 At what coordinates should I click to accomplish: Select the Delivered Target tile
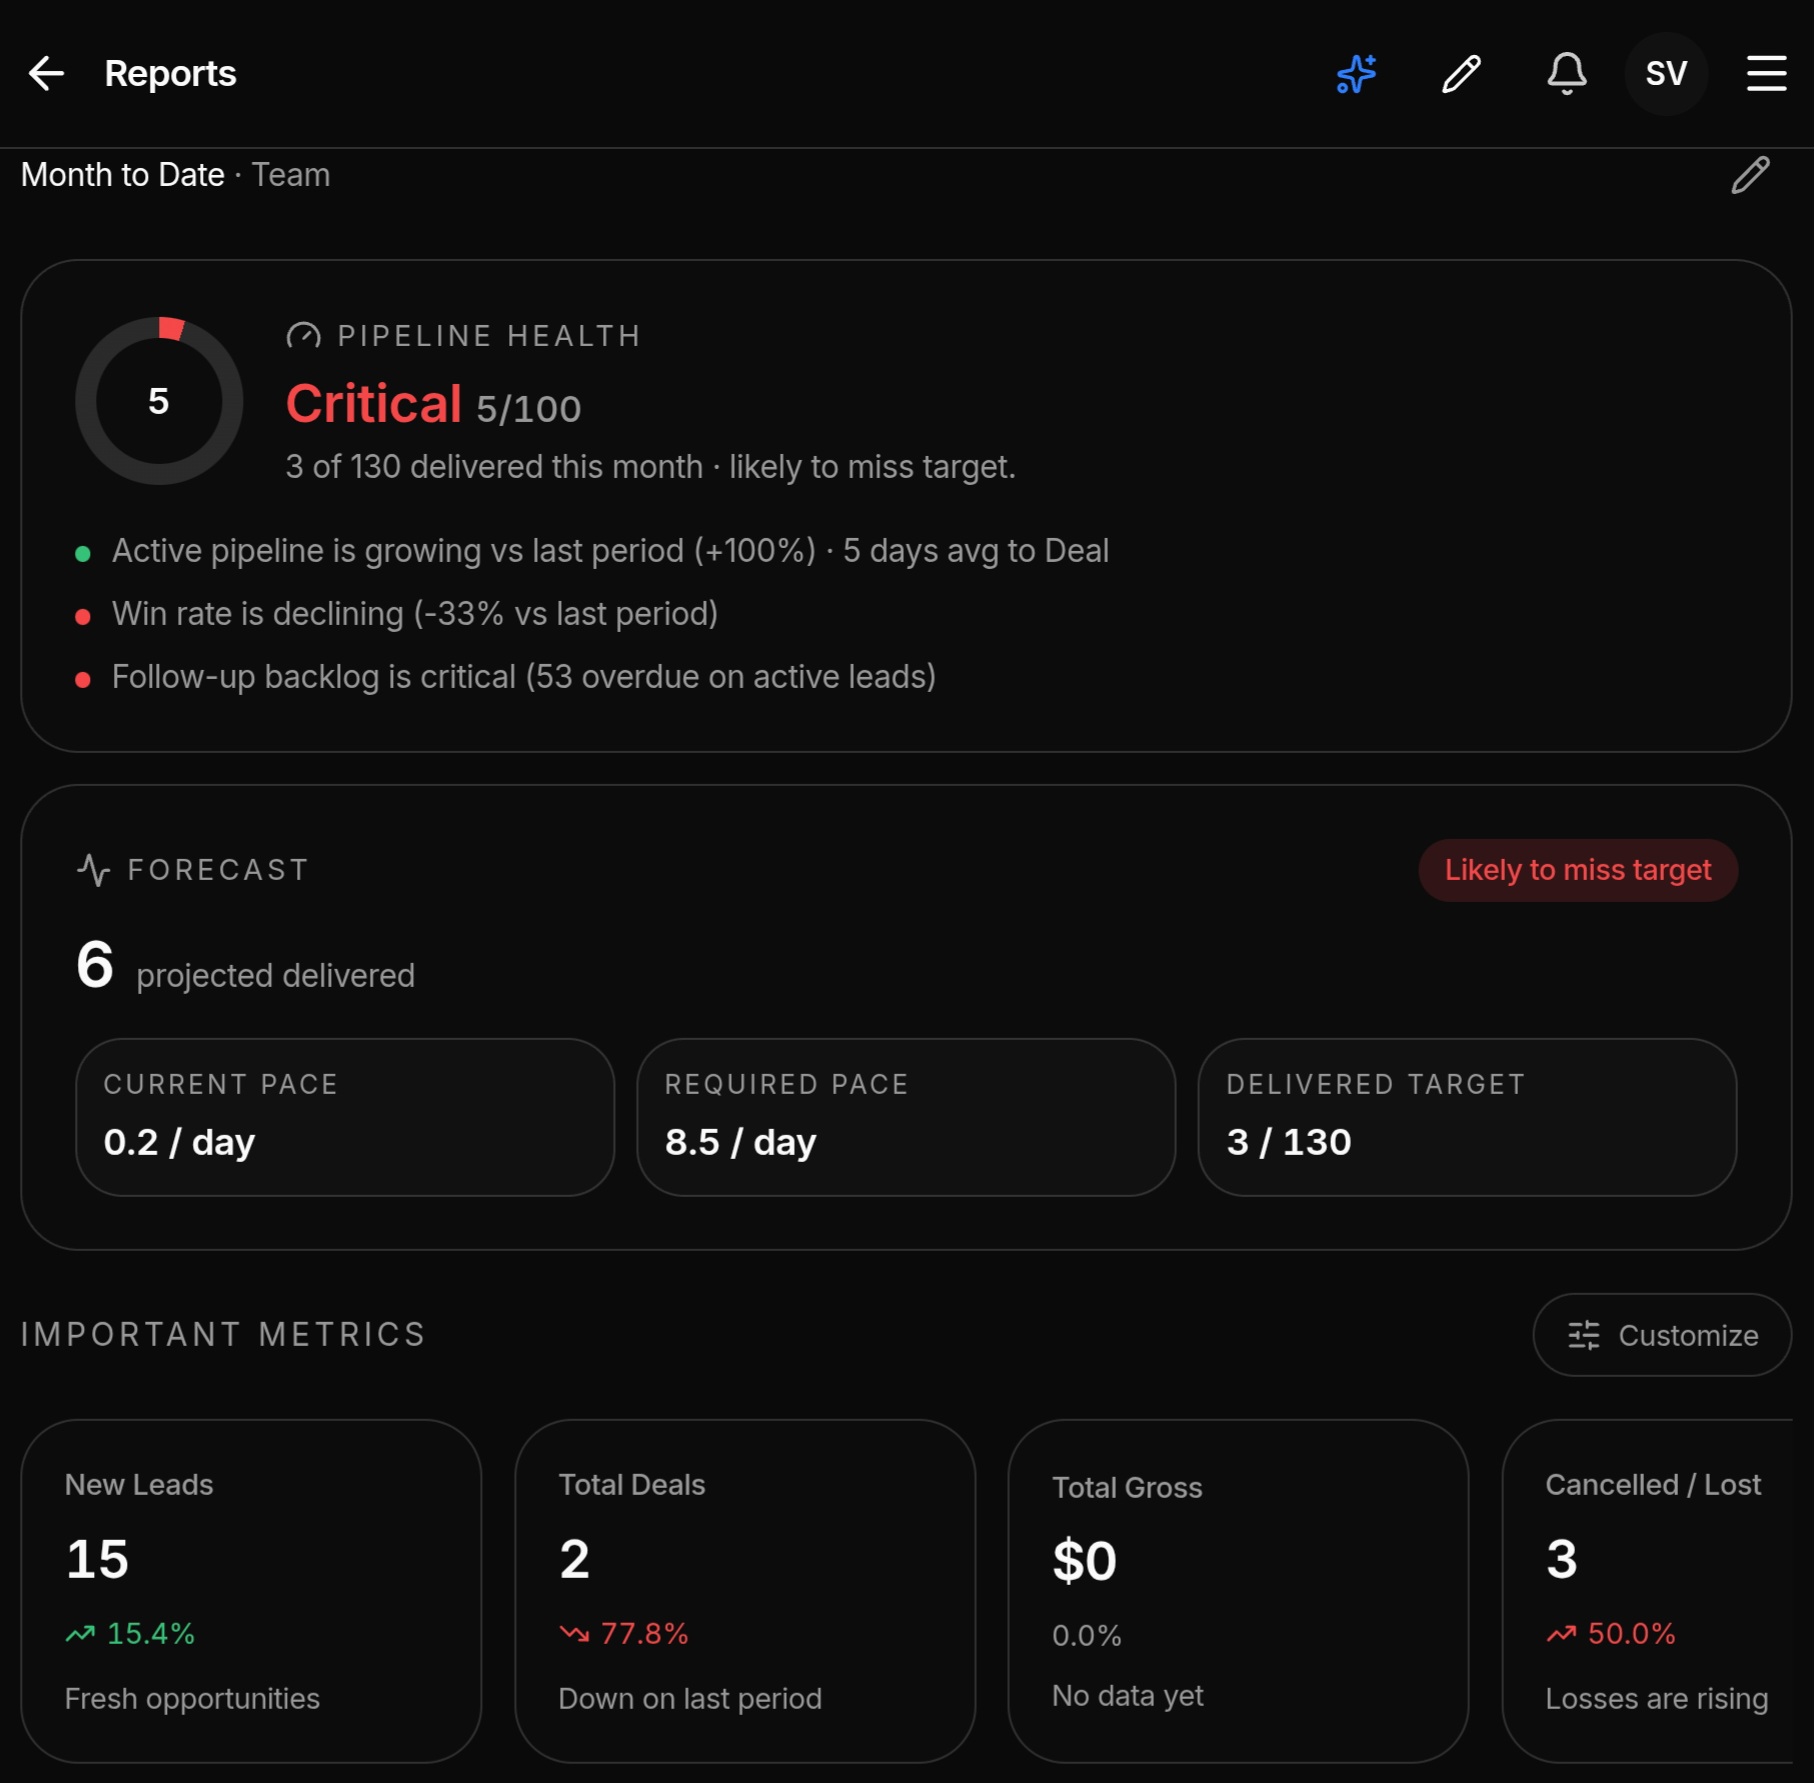pos(1467,1116)
